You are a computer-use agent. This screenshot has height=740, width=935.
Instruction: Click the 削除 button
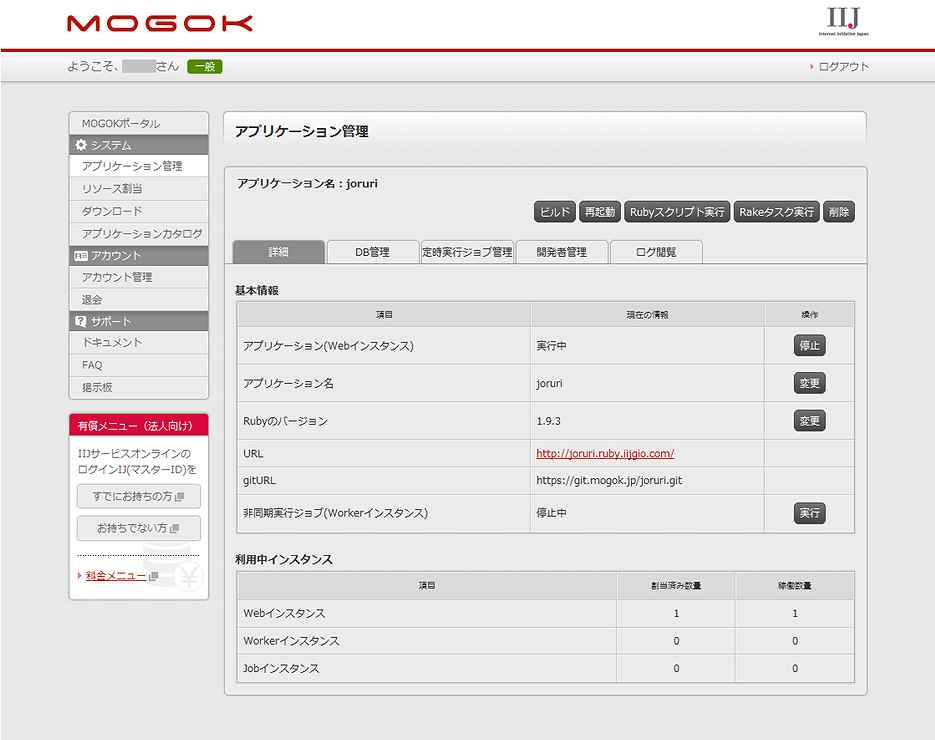tap(839, 212)
